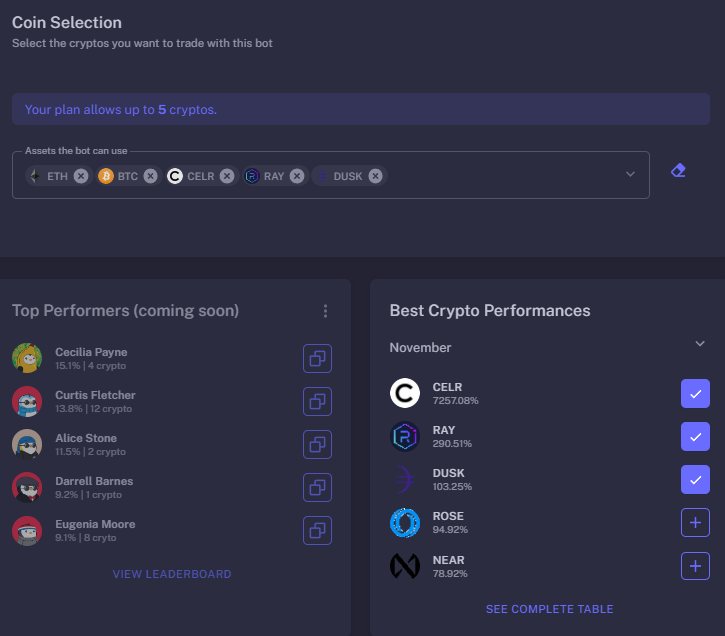The height and width of the screenshot is (636, 725).
Task: Remove the ETH chip from assets
Action: (x=81, y=176)
